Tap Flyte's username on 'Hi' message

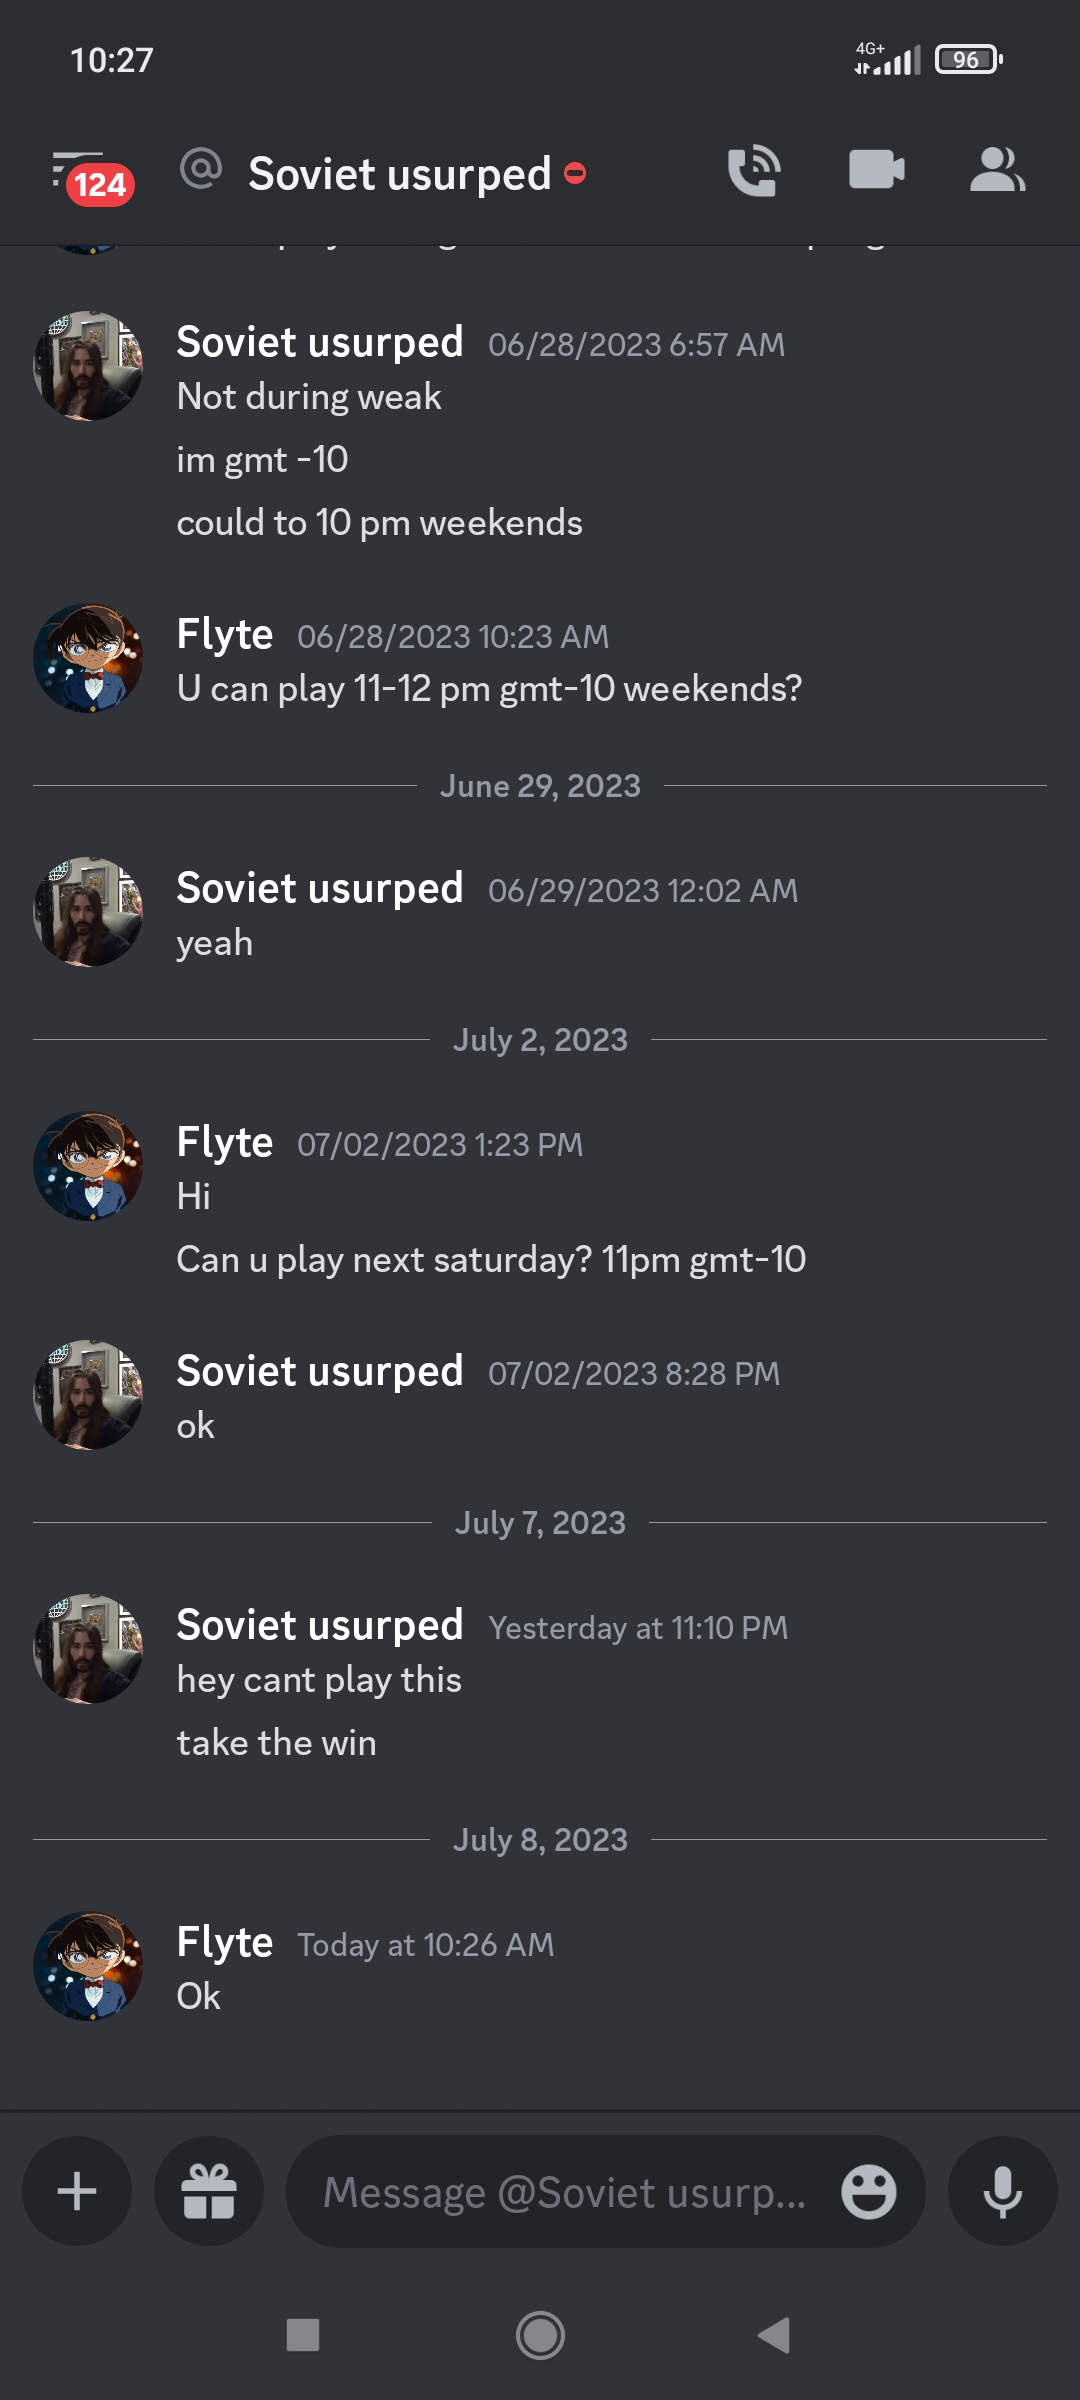coord(224,1142)
